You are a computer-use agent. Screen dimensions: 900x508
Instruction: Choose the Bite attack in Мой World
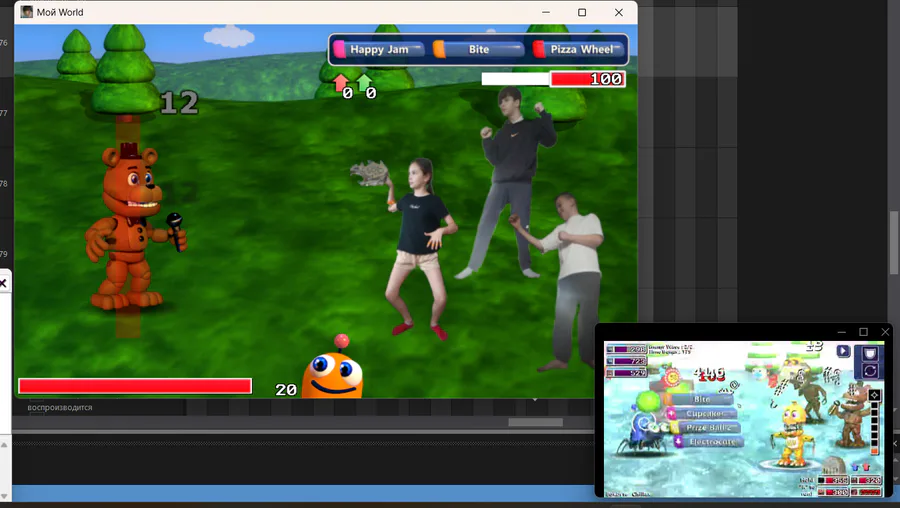pyautogui.click(x=479, y=49)
